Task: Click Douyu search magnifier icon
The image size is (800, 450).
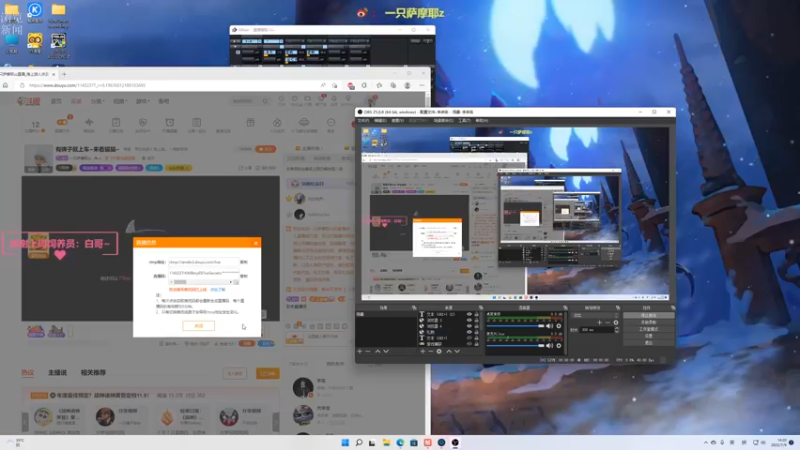Action: pyautogui.click(x=265, y=101)
